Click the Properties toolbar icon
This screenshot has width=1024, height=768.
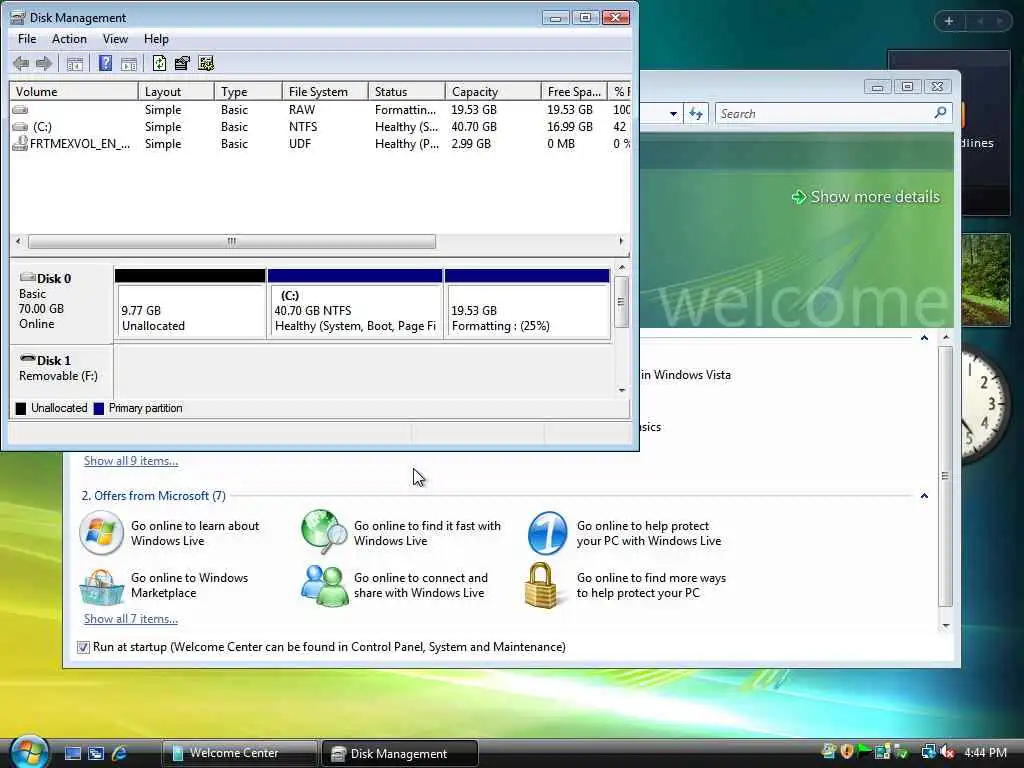click(x=182, y=63)
